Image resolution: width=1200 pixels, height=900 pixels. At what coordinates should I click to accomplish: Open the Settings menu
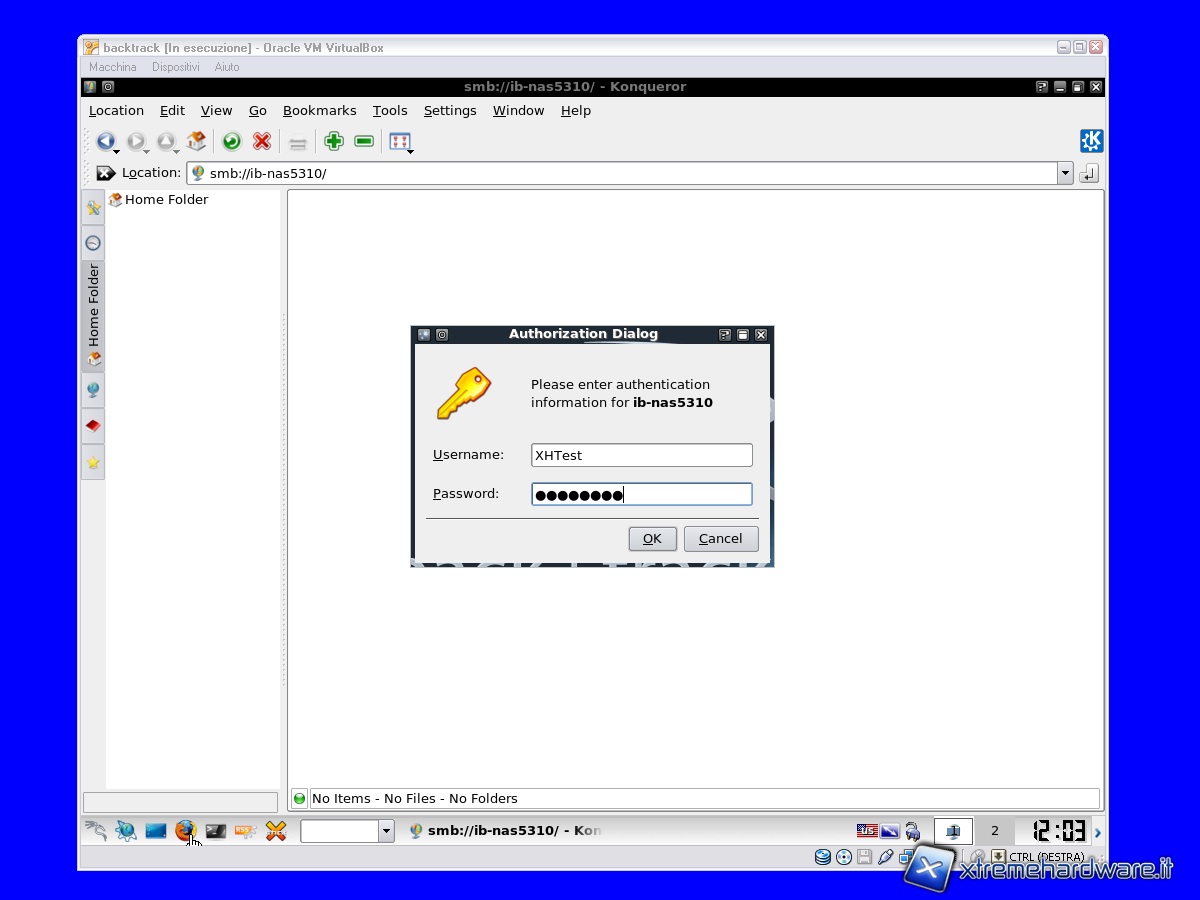coord(449,111)
